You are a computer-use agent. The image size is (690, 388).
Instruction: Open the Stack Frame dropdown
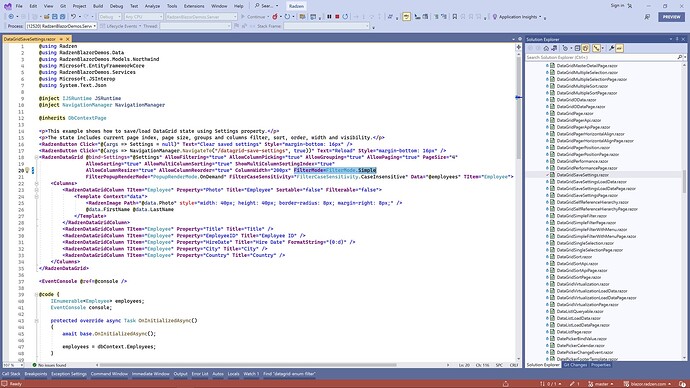point(326,26)
